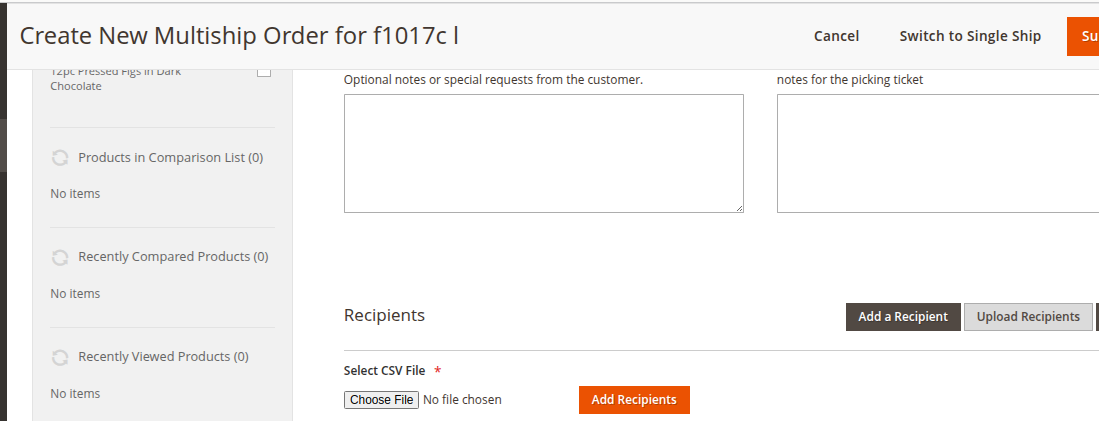Click refresh icon for Recently Compared Products
This screenshot has width=1099, height=421.
(60, 258)
